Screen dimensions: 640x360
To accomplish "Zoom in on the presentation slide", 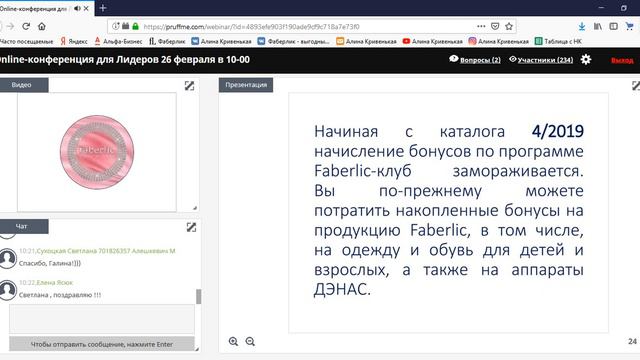I will [233, 341].
